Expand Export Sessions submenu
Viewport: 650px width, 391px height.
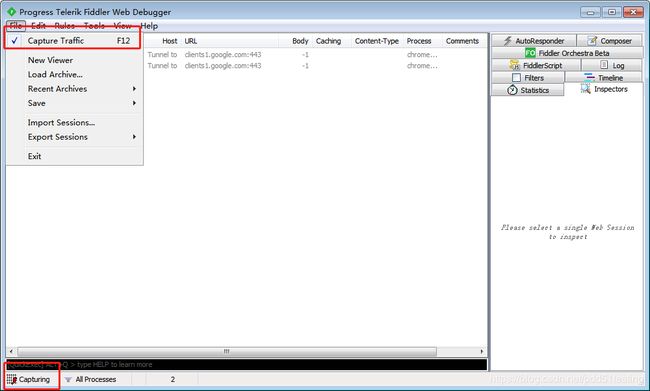click(x=75, y=137)
